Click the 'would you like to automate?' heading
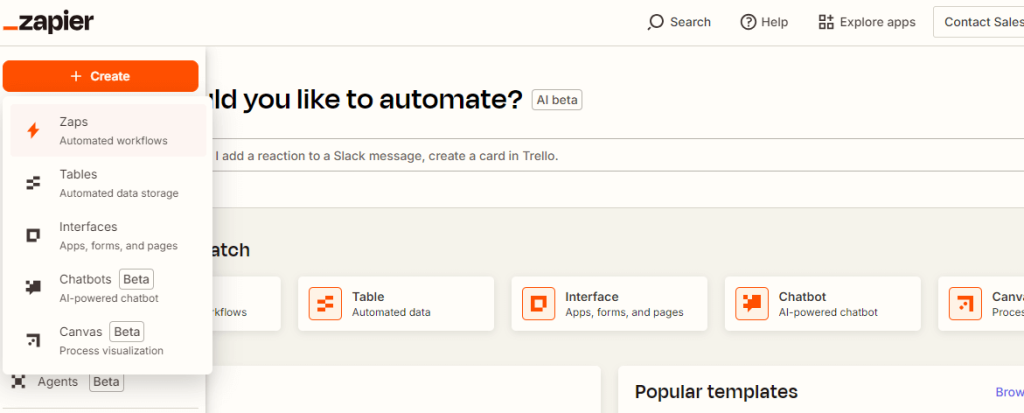 click(x=364, y=100)
